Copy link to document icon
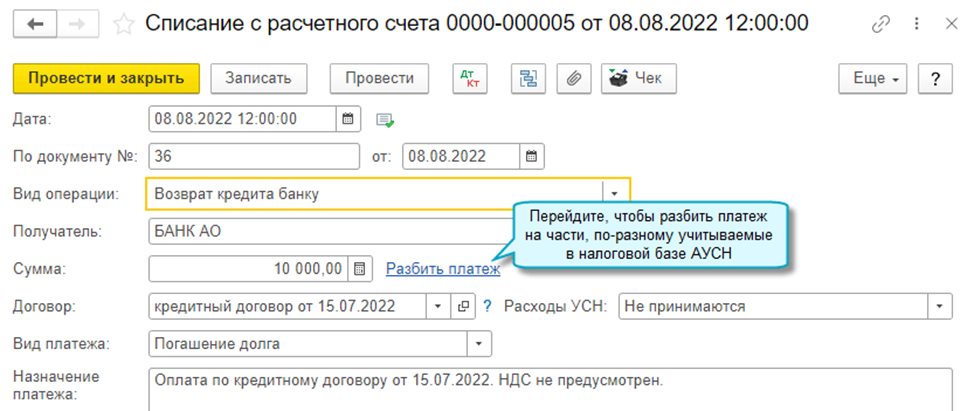 pos(880,24)
